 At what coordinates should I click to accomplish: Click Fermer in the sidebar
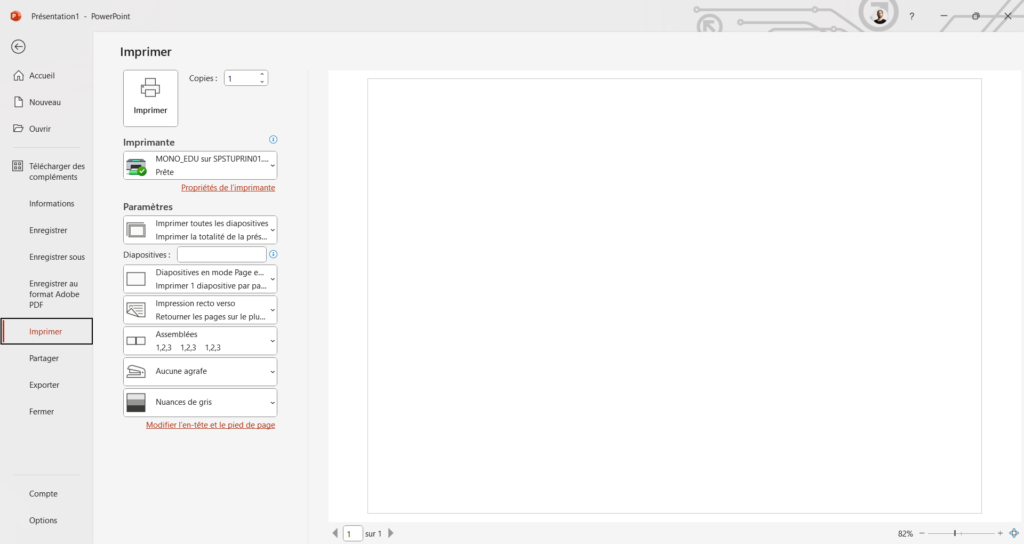[42, 412]
